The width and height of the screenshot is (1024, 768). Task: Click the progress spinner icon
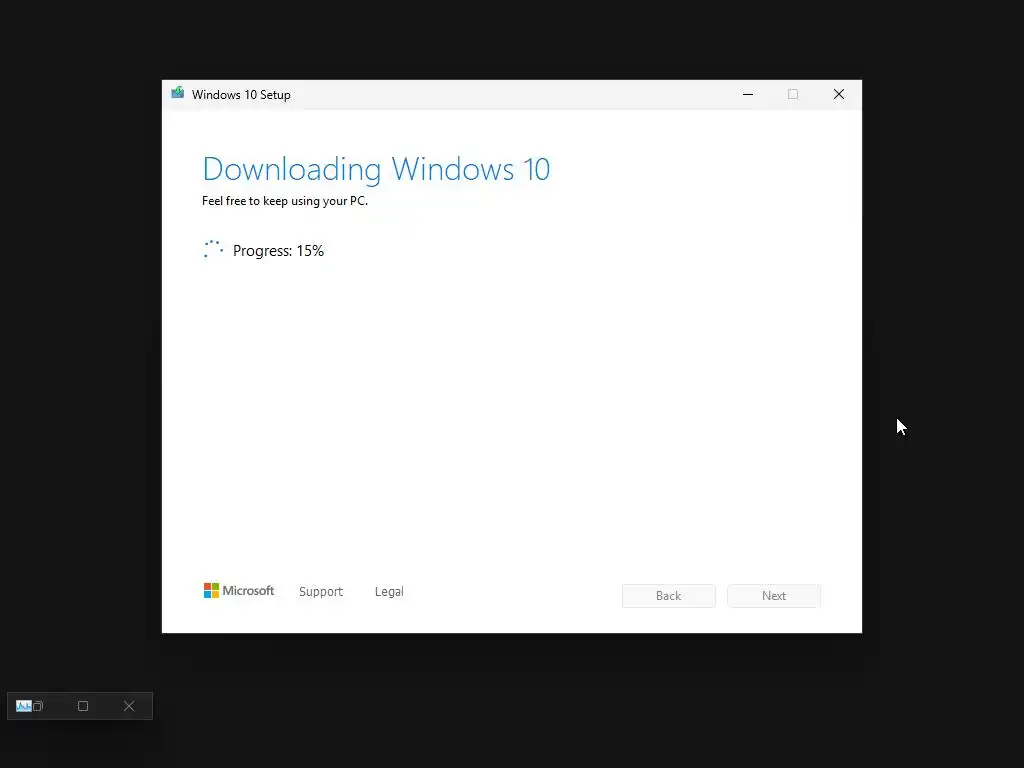(214, 249)
